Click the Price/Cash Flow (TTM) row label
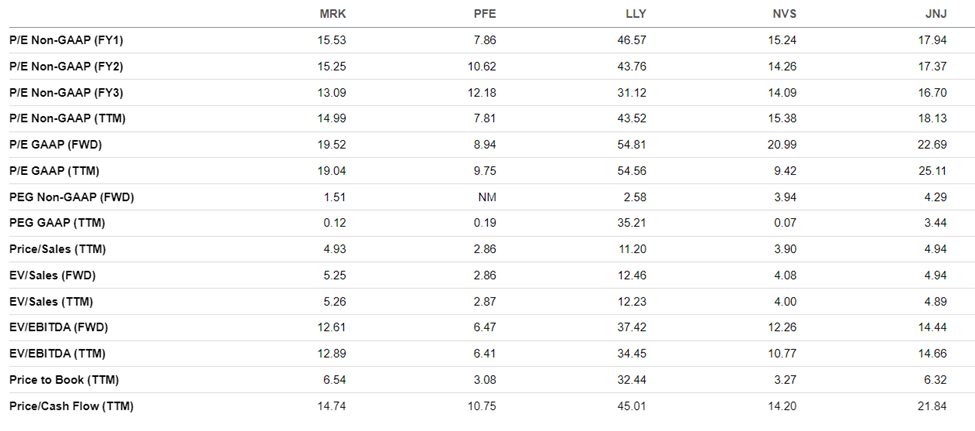 point(72,406)
